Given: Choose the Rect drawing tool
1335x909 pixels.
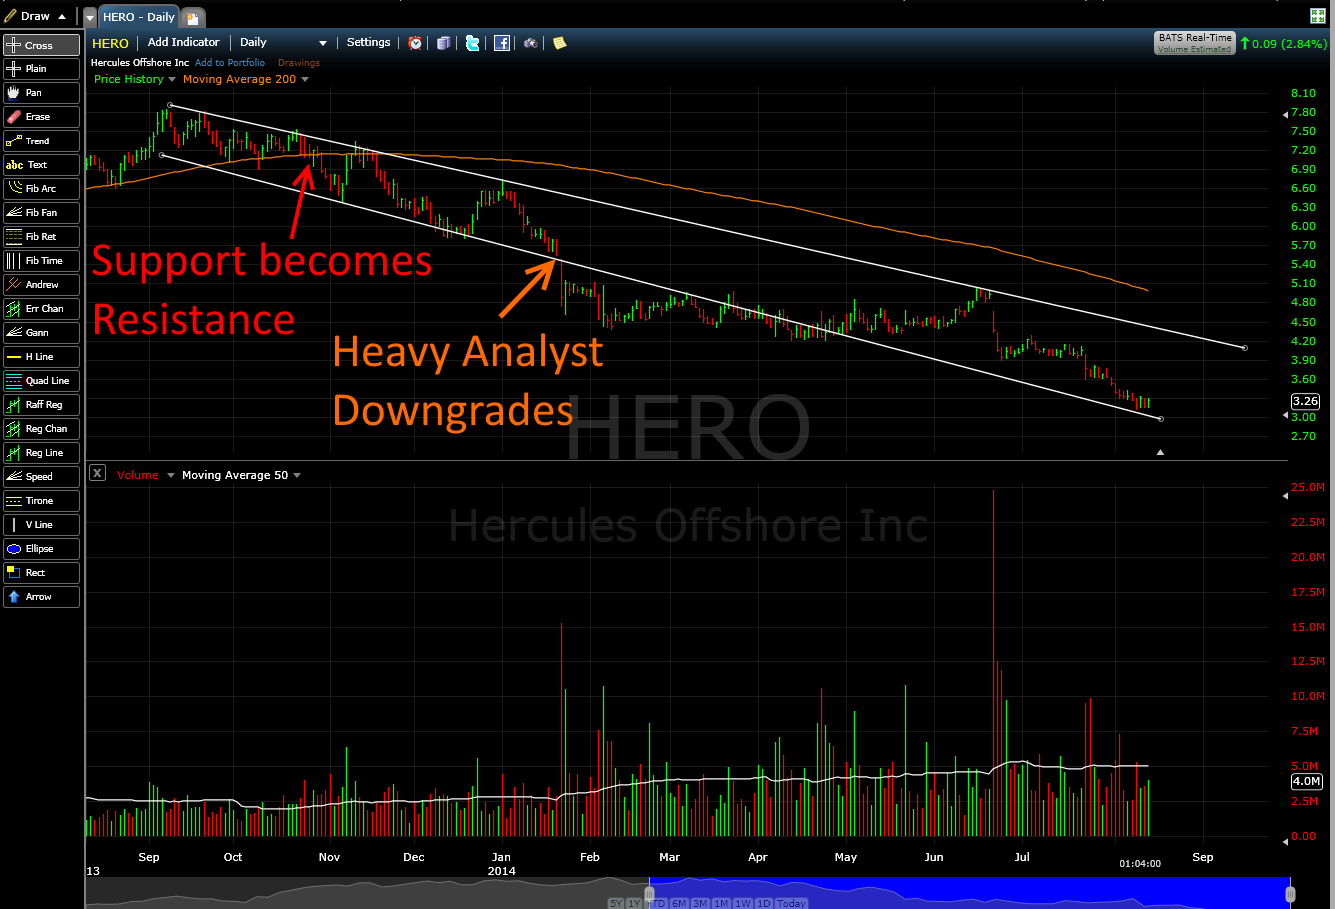Looking at the screenshot, I should pos(41,573).
